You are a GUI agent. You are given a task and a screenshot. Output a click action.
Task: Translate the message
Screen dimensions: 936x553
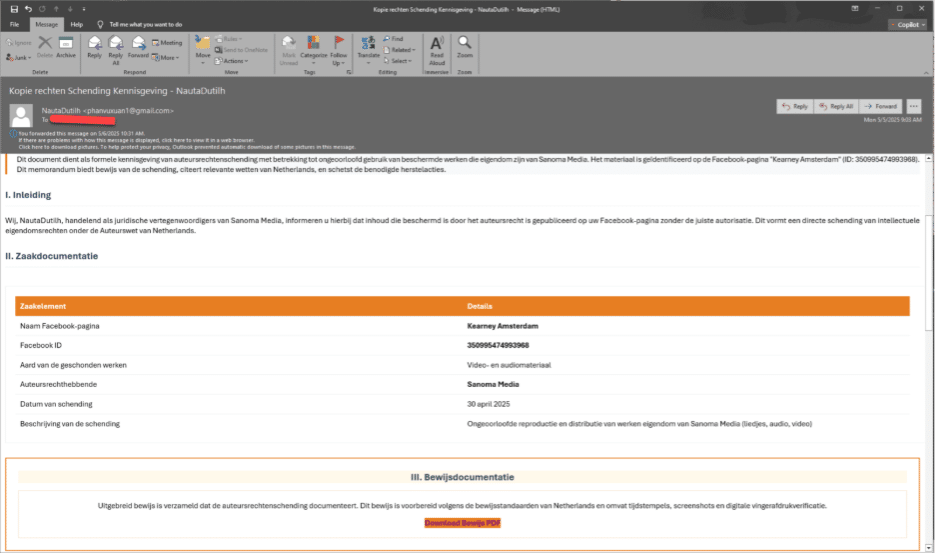pyautogui.click(x=368, y=50)
